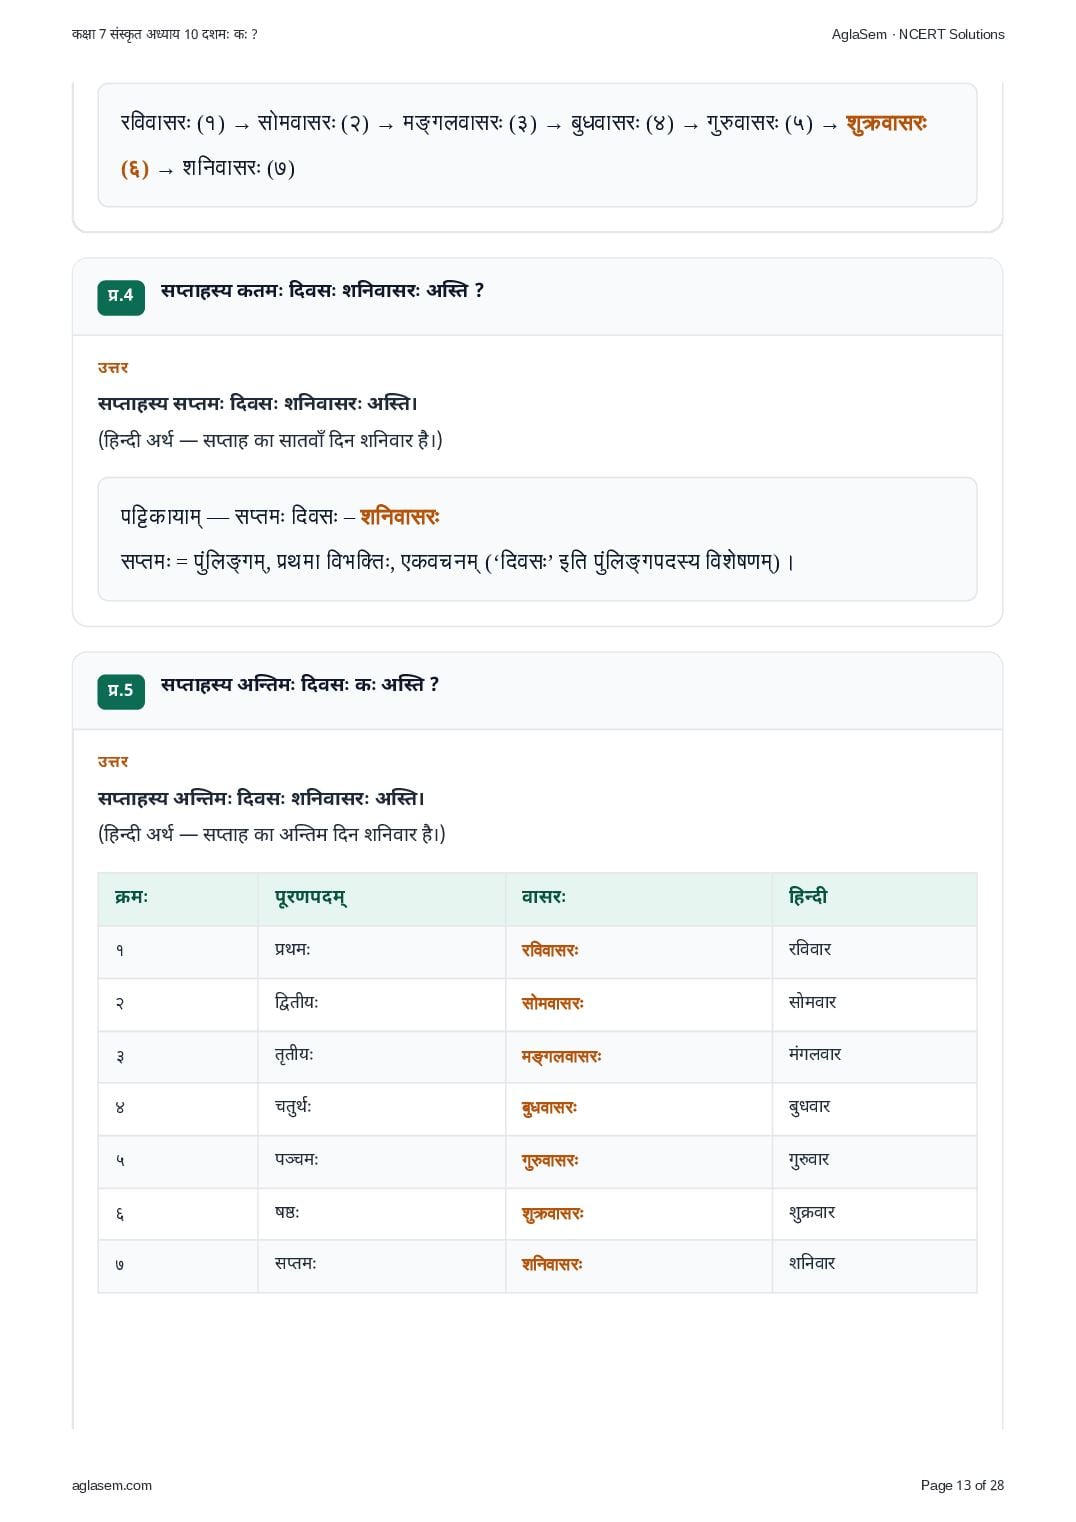This screenshot has height=1522, width=1076.
Task: Select the क्रमः column header
Action: (131, 897)
